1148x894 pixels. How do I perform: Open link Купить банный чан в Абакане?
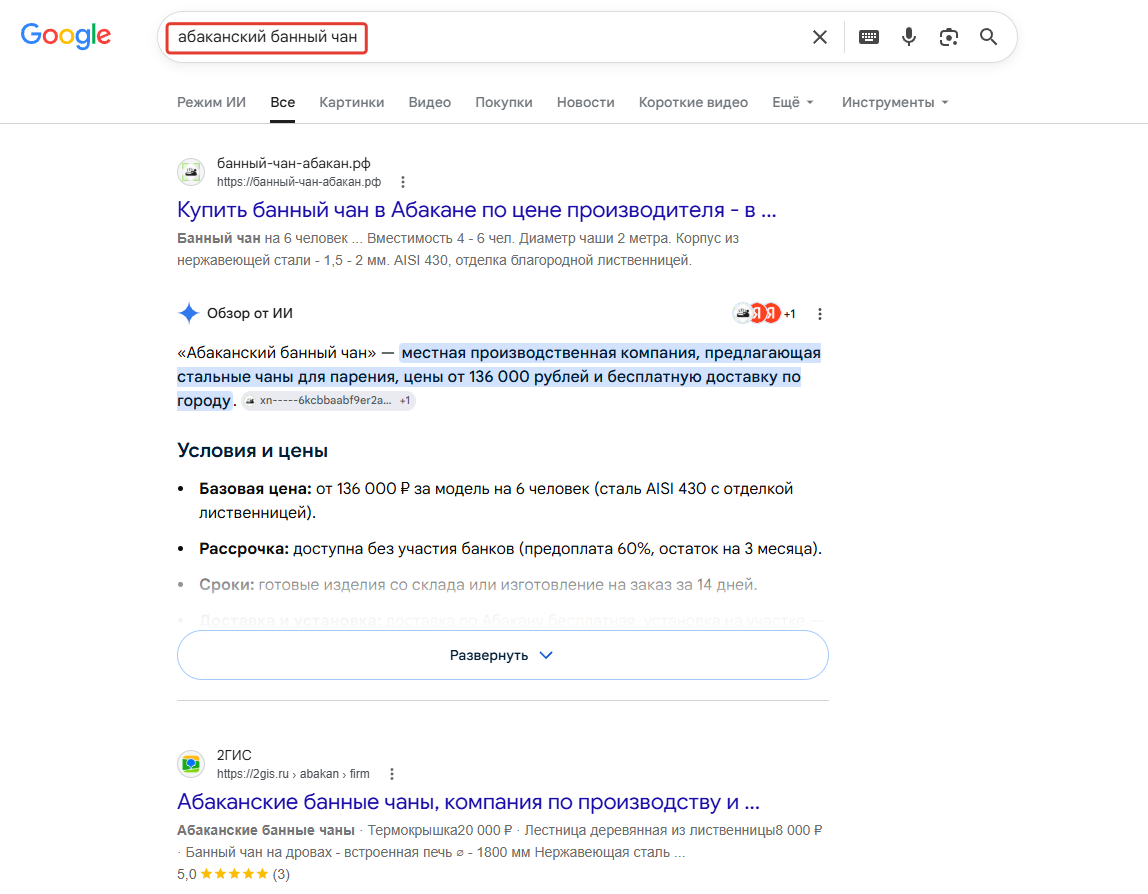point(477,210)
